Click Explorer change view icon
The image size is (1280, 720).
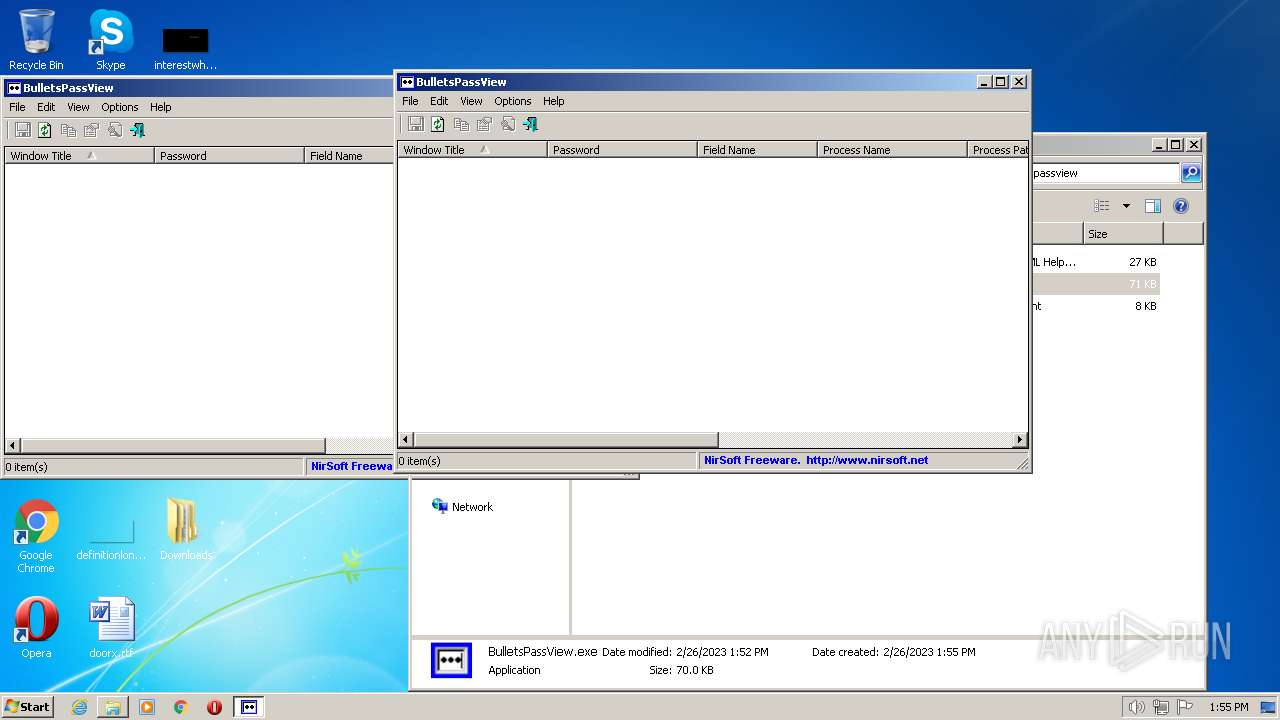(1102, 206)
